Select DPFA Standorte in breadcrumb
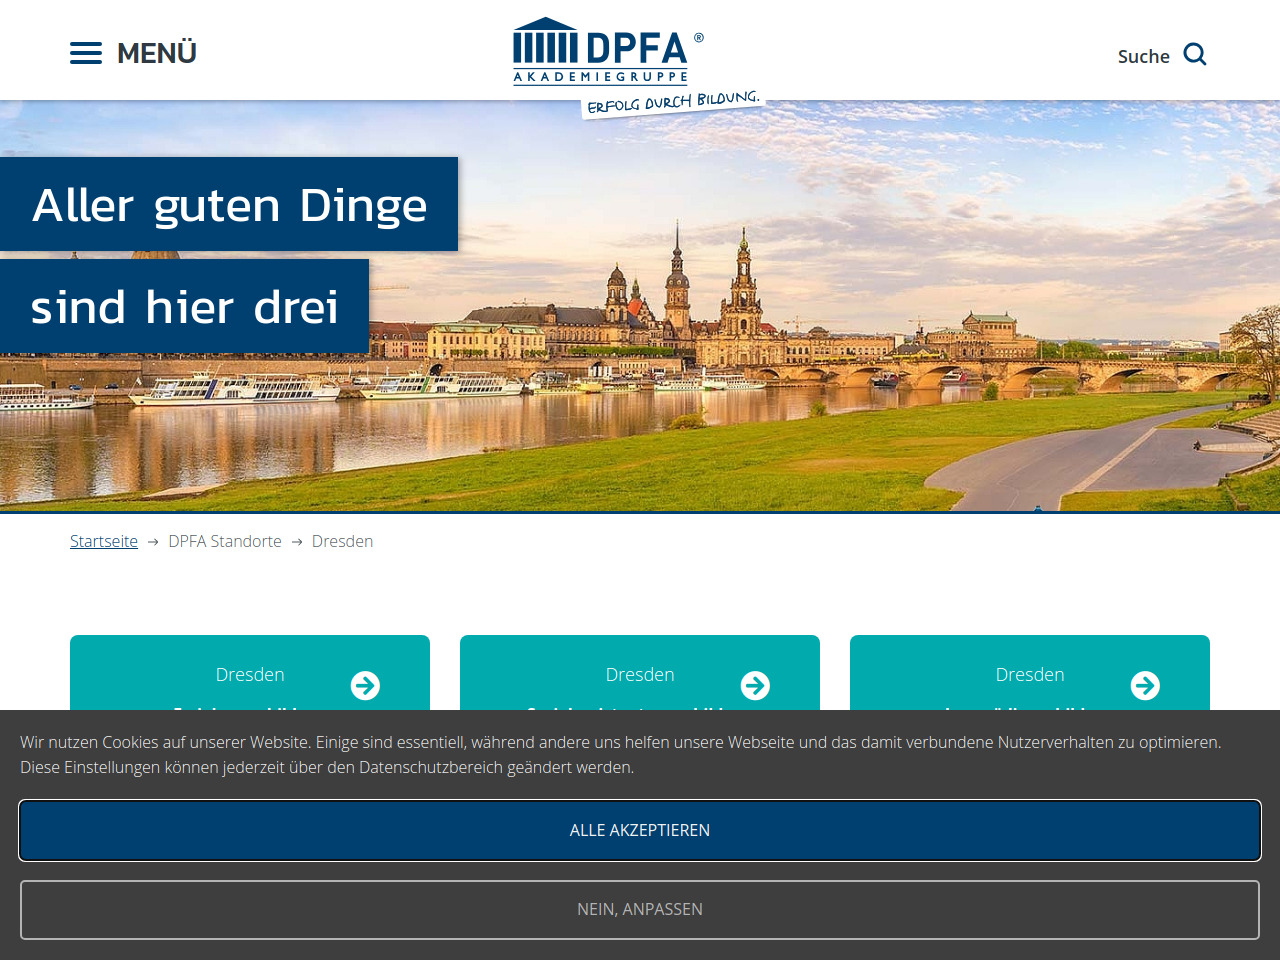The width and height of the screenshot is (1280, 960). (225, 541)
